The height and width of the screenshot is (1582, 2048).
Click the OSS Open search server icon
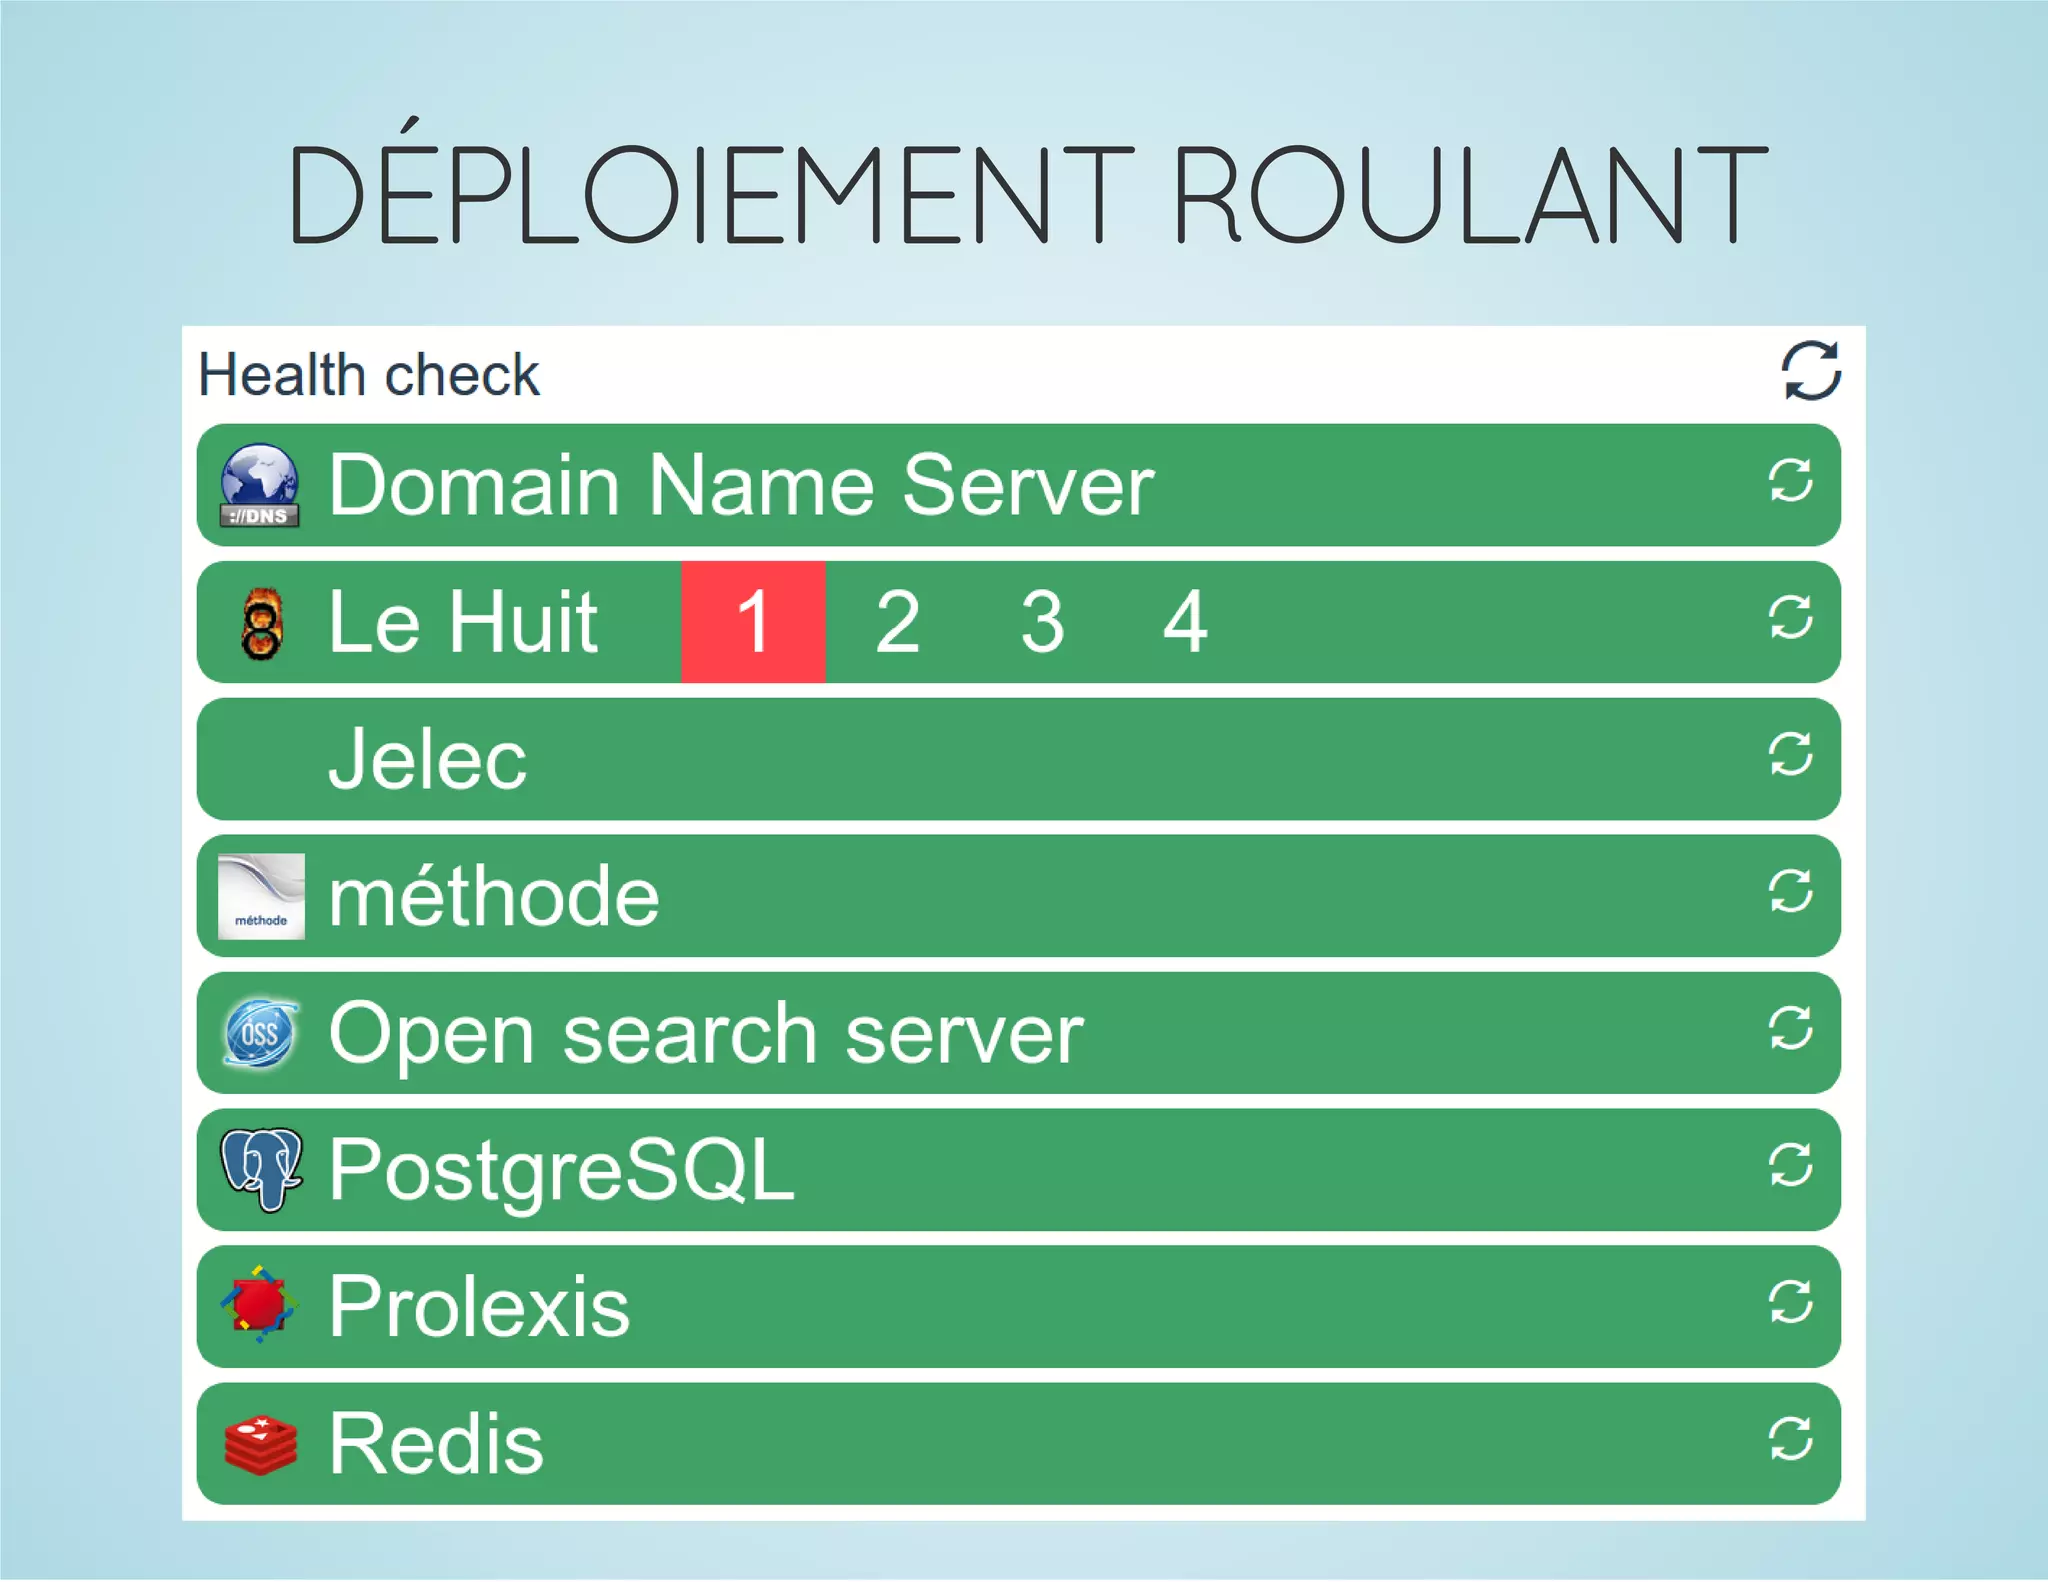point(260,1033)
